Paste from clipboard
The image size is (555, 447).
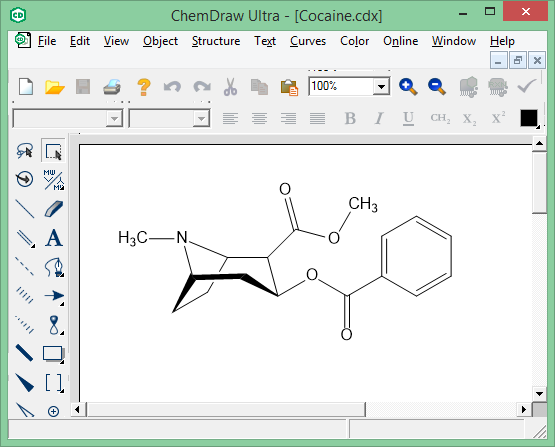click(x=289, y=87)
